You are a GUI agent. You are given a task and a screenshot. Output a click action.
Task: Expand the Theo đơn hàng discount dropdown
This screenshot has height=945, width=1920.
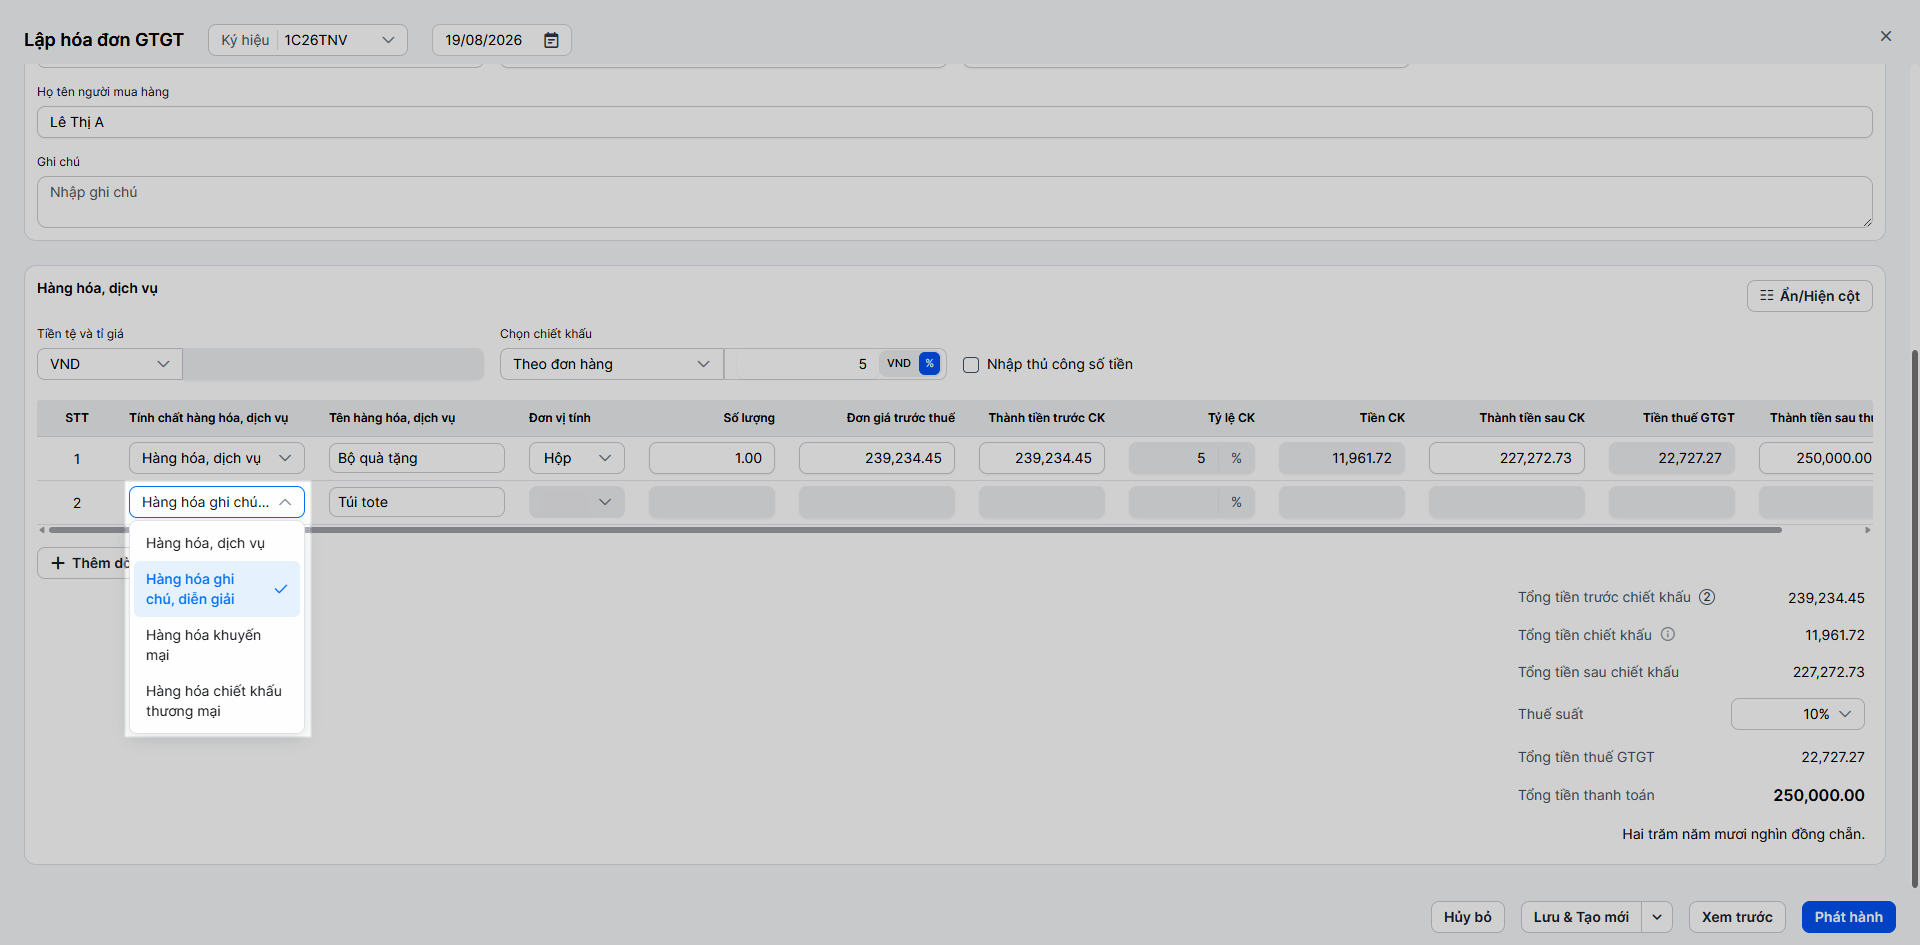tap(611, 364)
